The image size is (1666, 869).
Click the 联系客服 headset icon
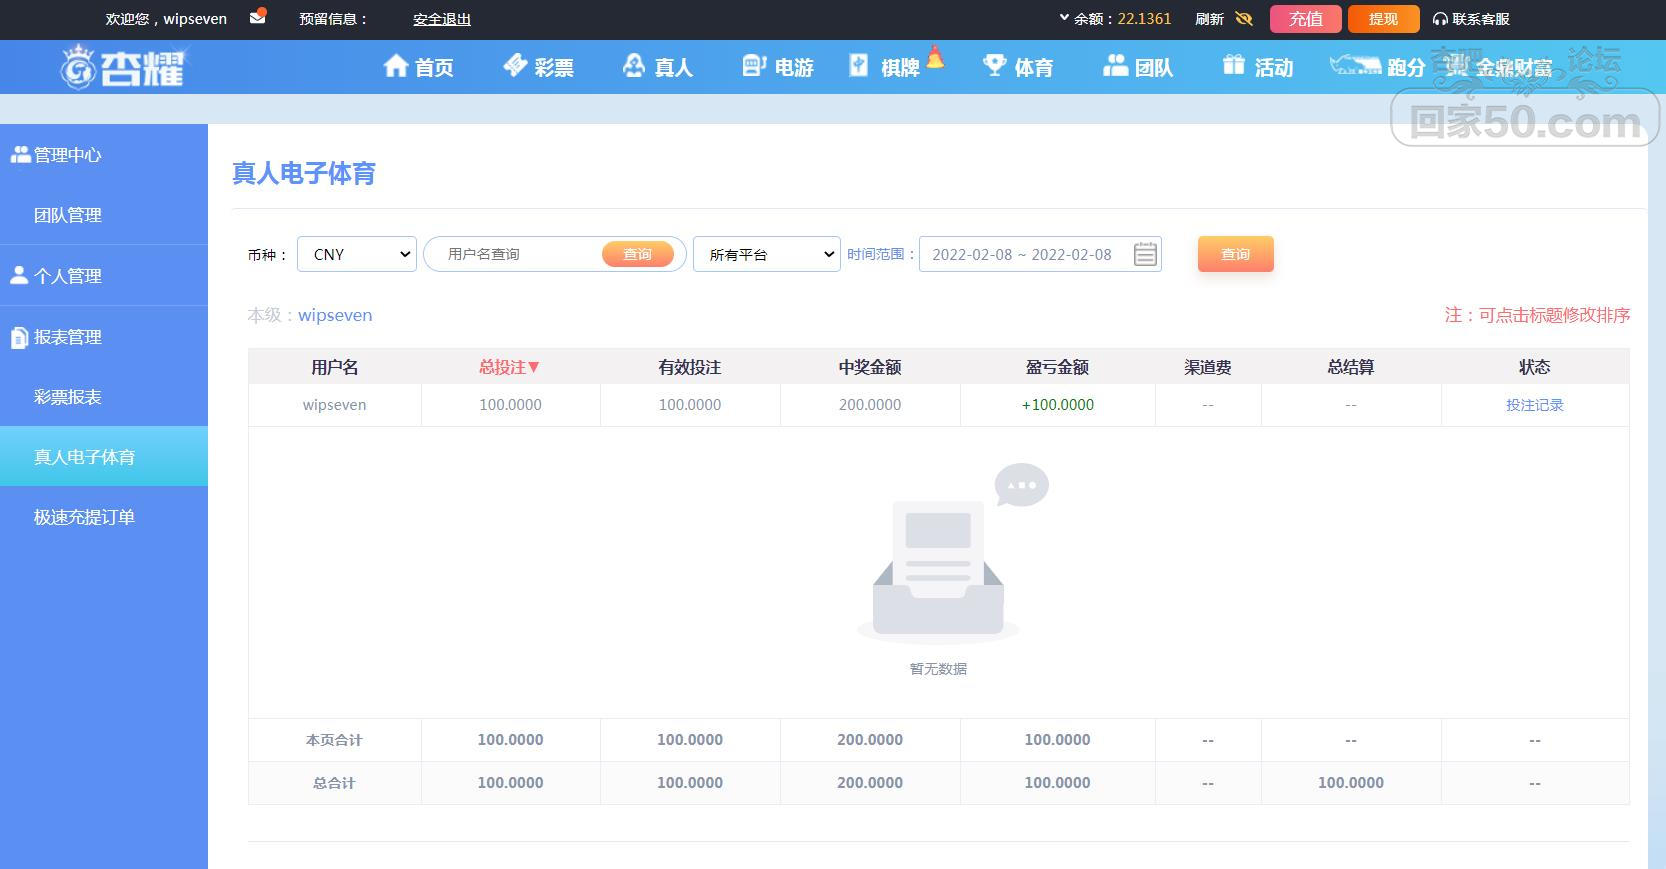(x=1440, y=19)
